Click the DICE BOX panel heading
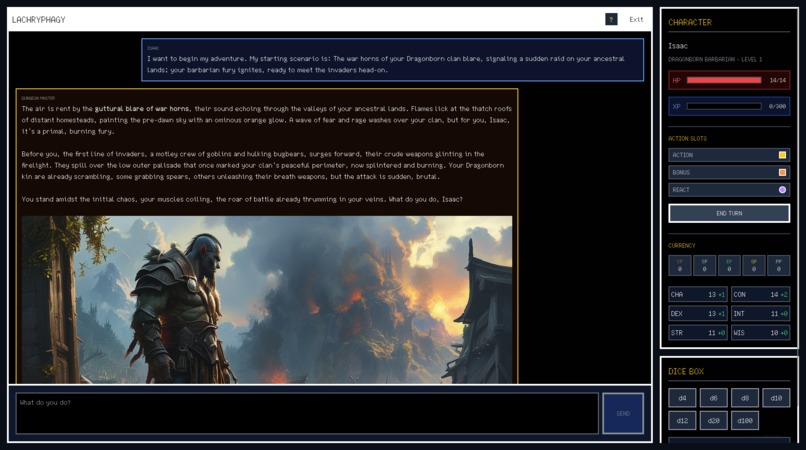The height and width of the screenshot is (450, 806). tap(686, 371)
